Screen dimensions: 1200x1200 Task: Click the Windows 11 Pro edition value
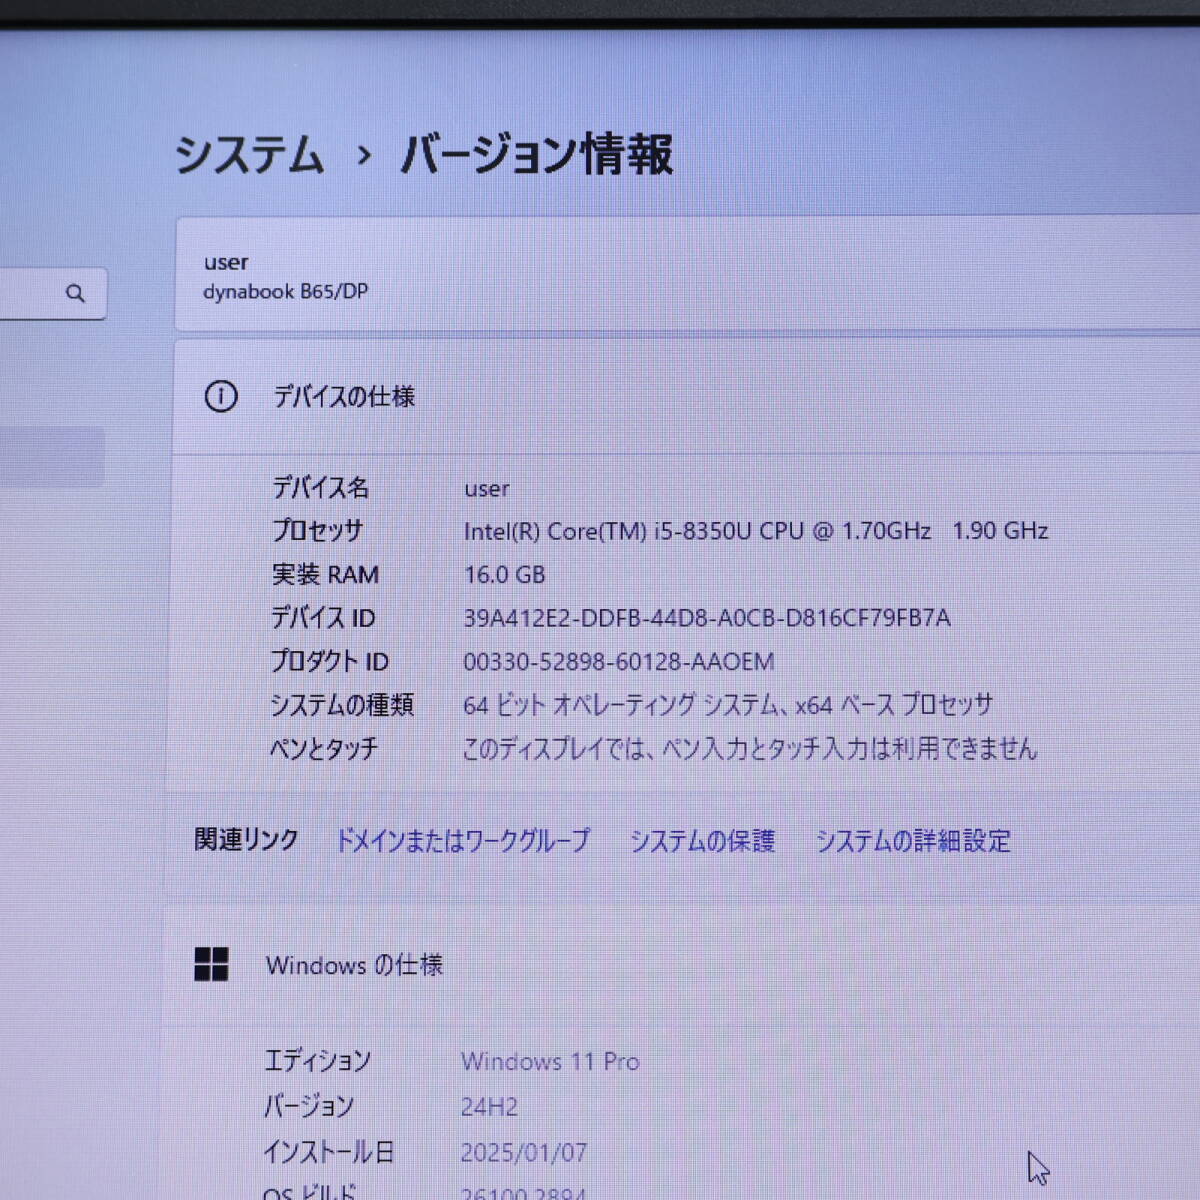550,1062
